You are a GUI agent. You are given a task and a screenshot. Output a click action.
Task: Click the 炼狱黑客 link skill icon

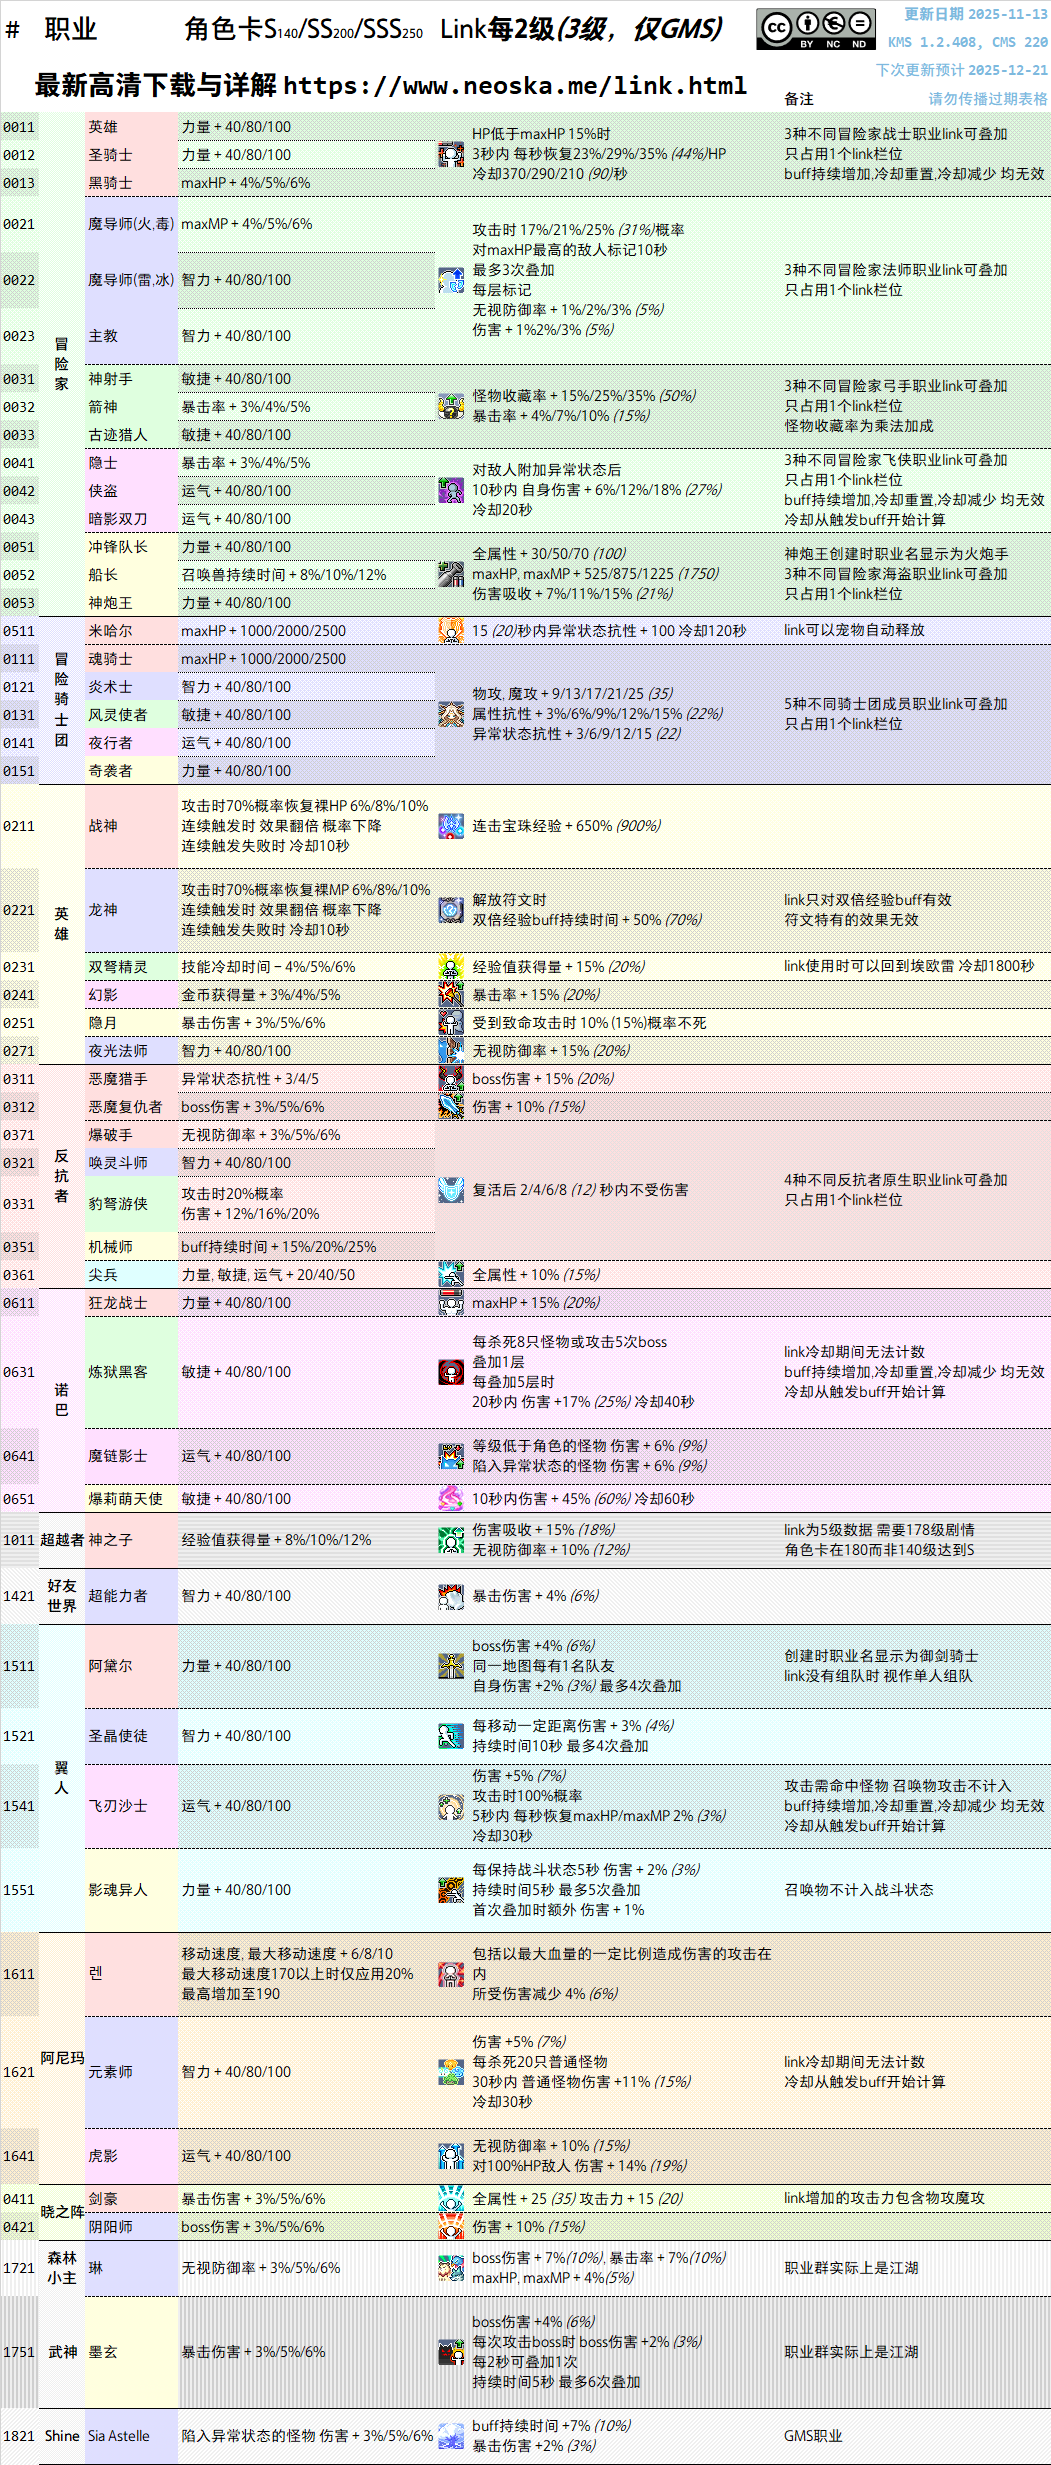point(451,1372)
